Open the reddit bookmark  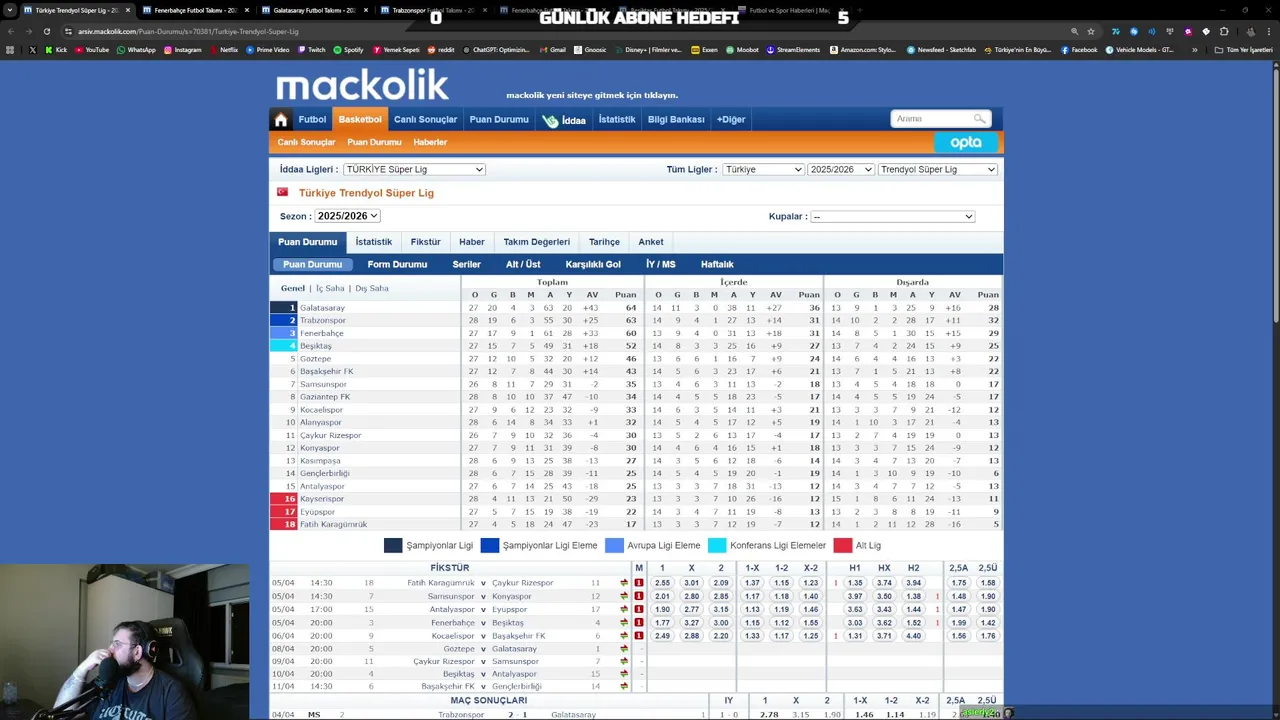pos(441,50)
